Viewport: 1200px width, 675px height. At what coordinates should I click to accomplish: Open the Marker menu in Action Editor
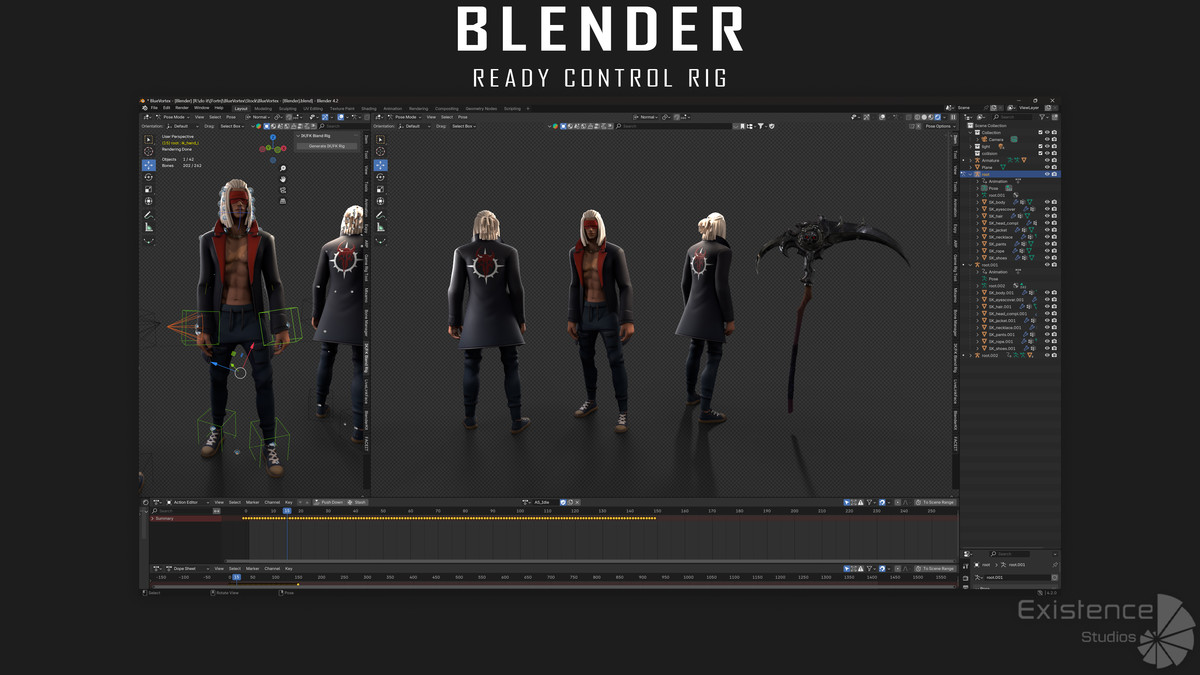251,502
